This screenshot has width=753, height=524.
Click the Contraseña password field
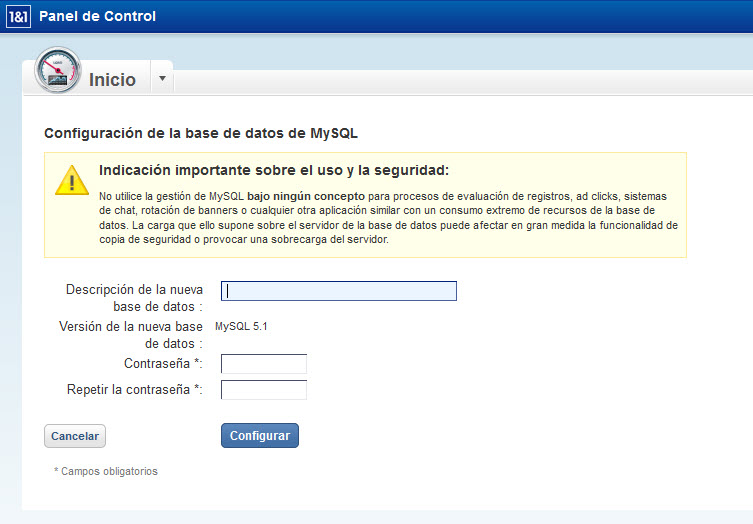[x=264, y=364]
